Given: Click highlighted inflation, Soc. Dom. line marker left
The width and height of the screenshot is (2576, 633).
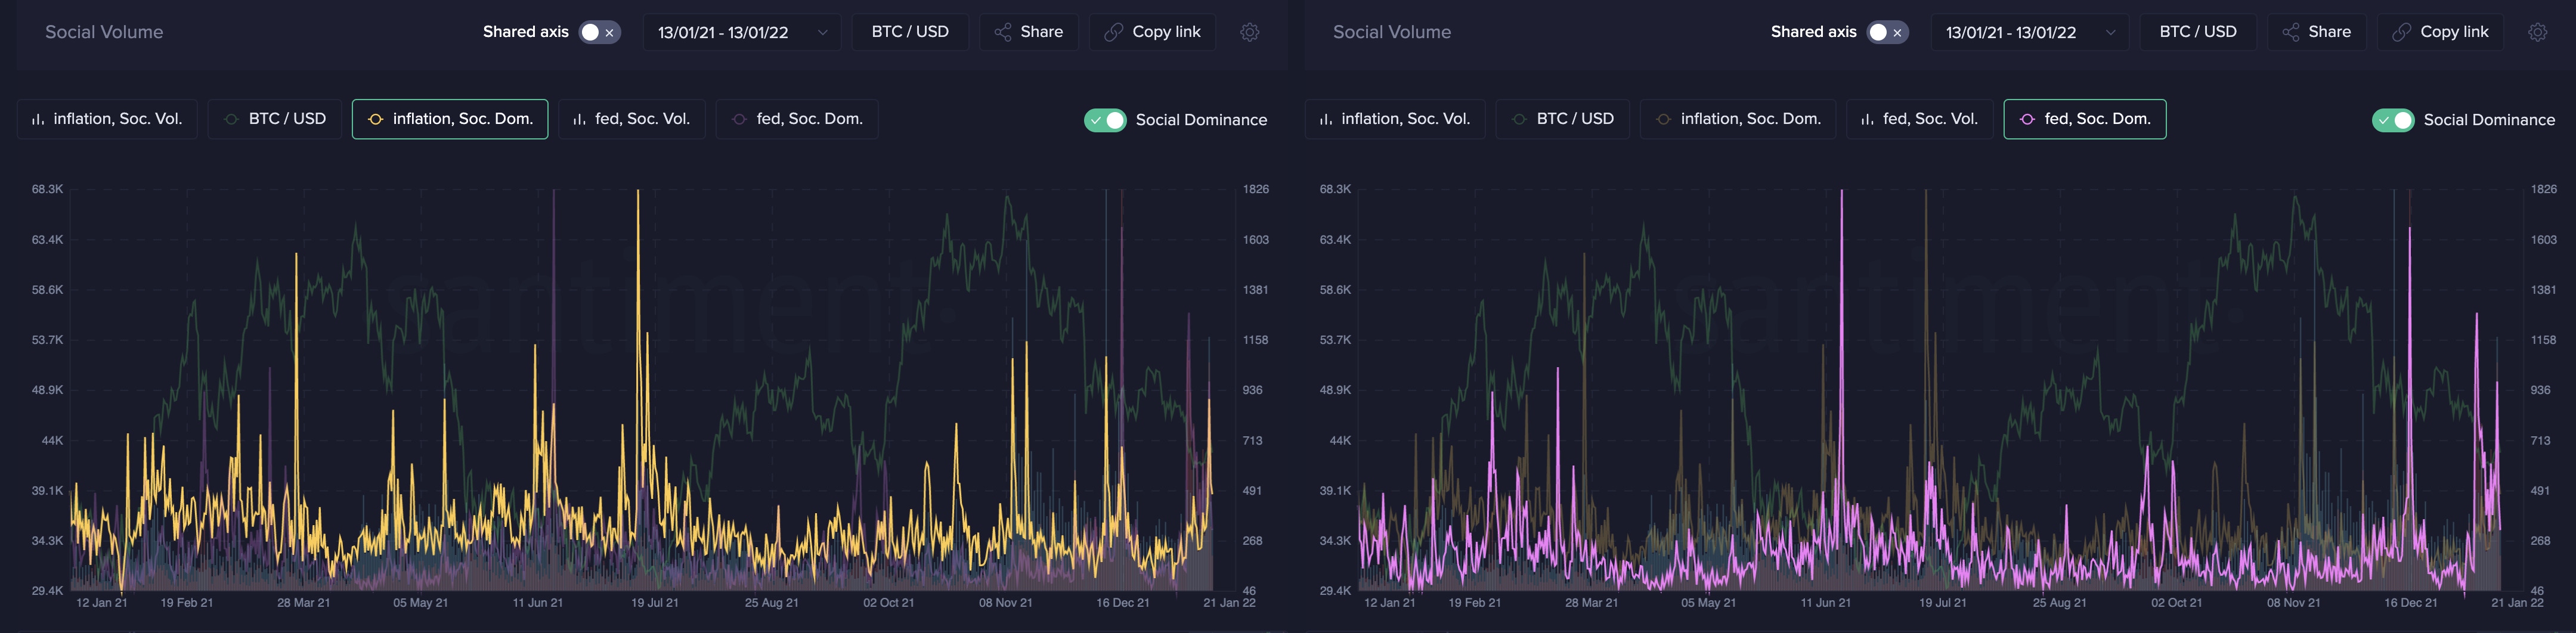Looking at the screenshot, I should pyautogui.click(x=376, y=119).
